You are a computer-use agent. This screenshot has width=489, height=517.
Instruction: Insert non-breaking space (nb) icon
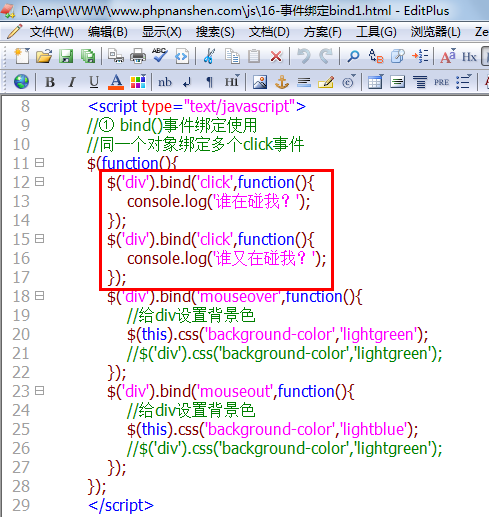[165, 82]
